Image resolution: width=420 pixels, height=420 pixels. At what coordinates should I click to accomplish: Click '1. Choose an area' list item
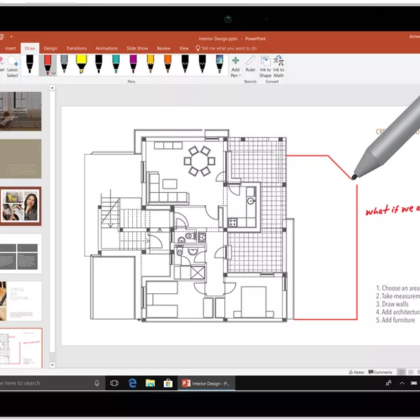398,288
